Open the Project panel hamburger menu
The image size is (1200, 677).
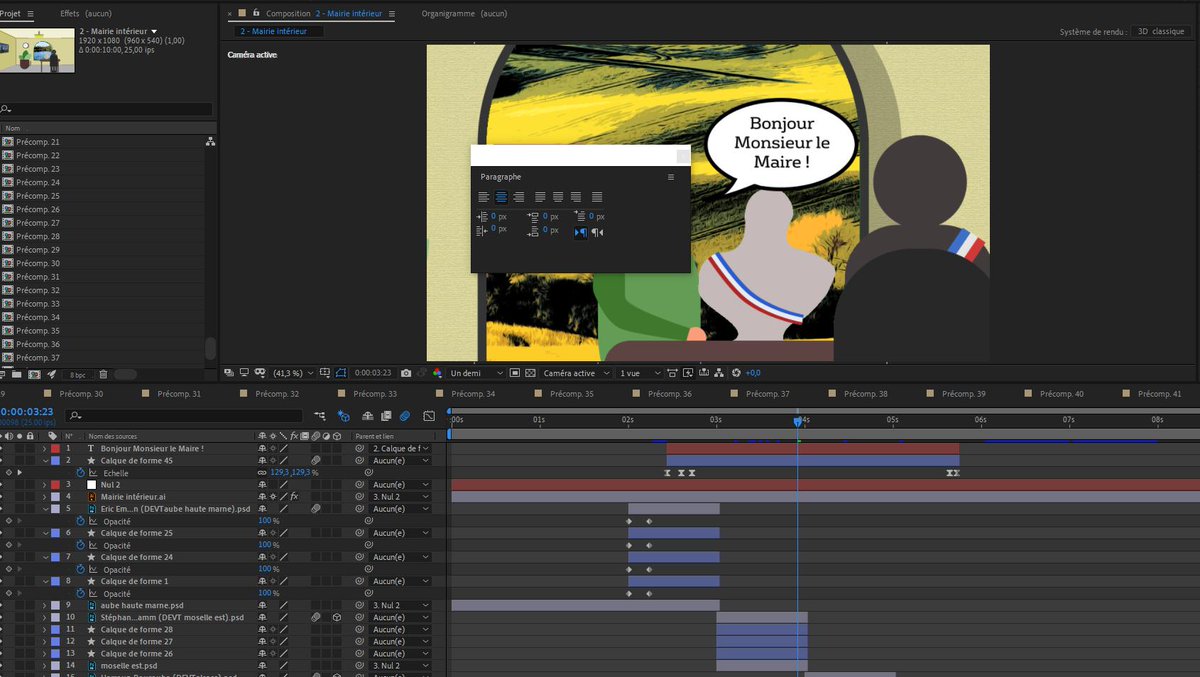pos(32,14)
